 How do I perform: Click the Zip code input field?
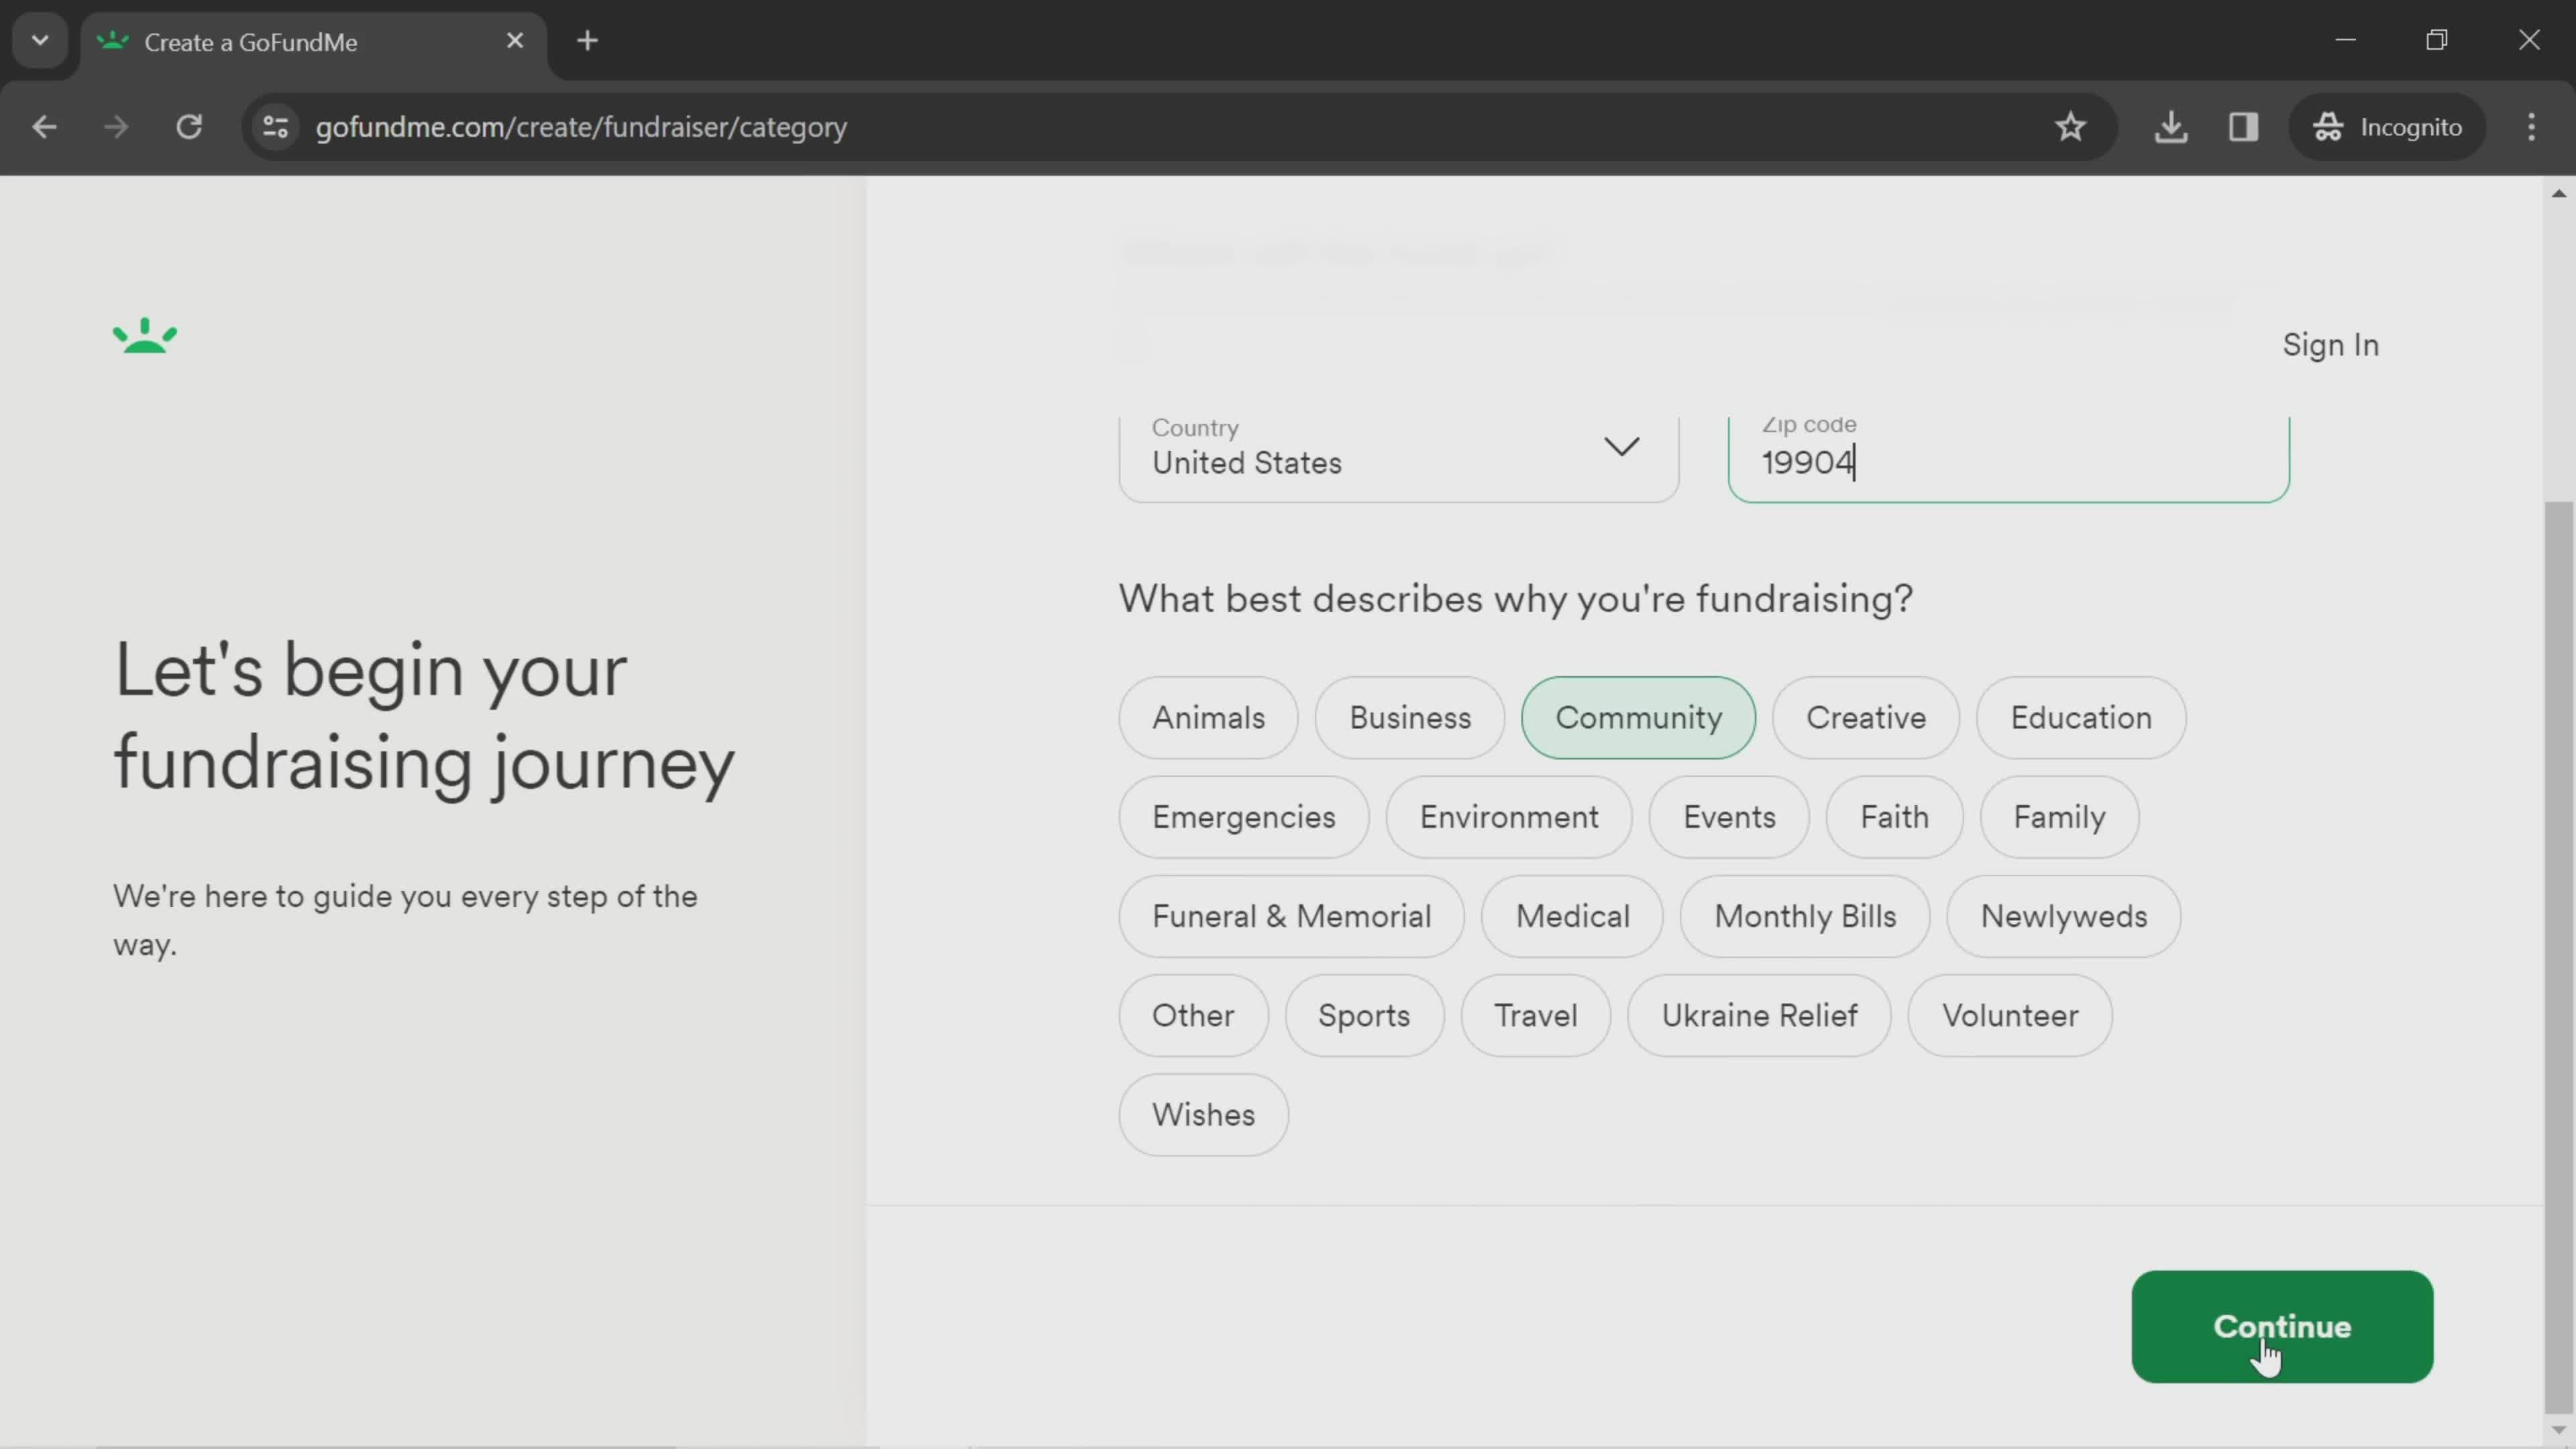[x=2015, y=462]
